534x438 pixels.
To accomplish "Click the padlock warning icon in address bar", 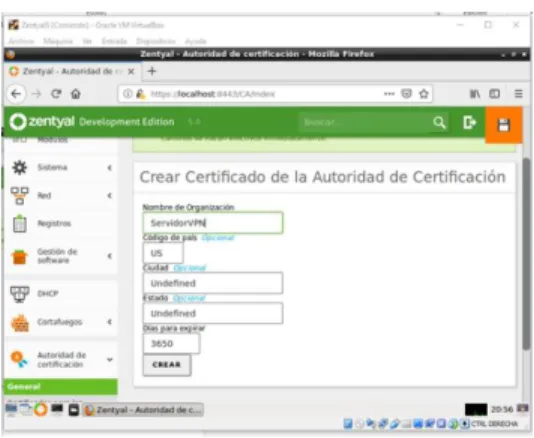I will [141, 94].
